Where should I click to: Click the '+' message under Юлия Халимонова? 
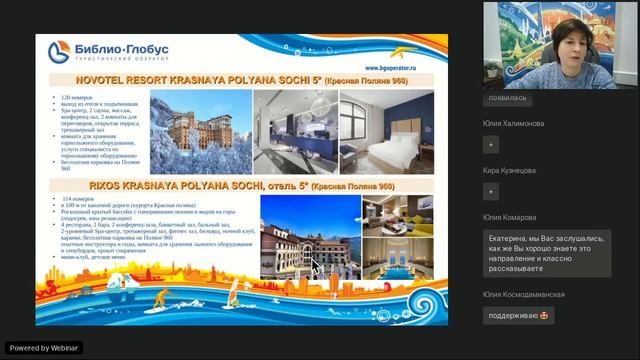491,145
